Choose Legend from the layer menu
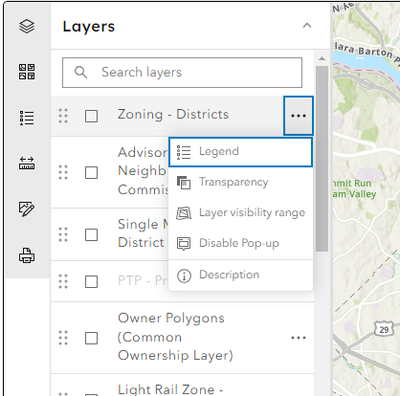Image resolution: width=400 pixels, height=396 pixels. point(241,152)
